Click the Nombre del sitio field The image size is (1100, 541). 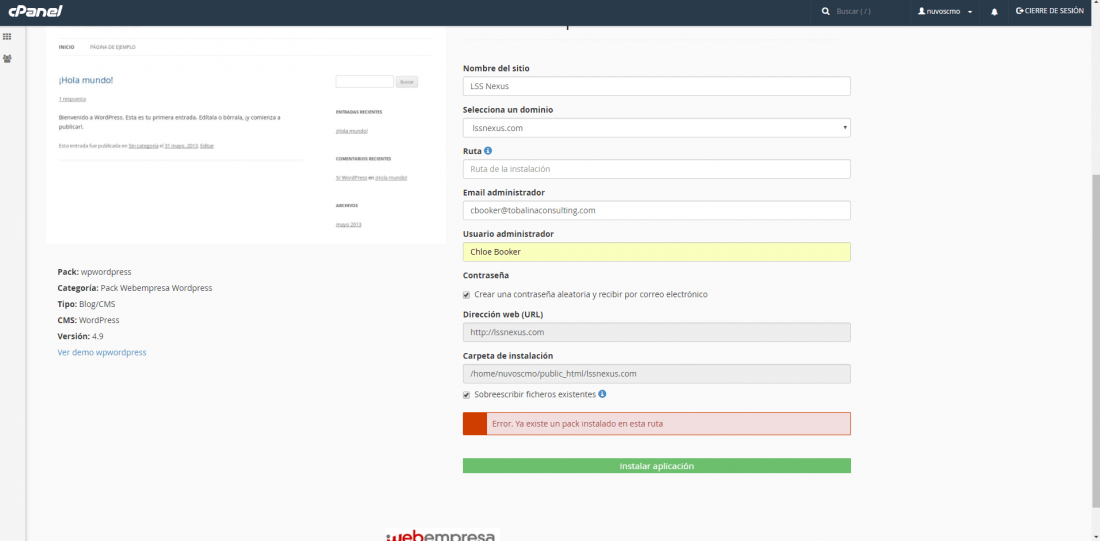[657, 86]
